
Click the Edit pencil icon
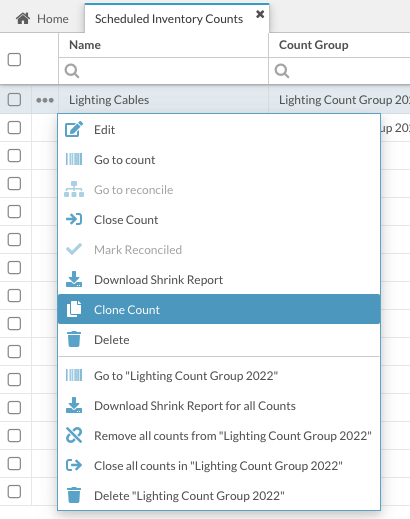click(74, 129)
